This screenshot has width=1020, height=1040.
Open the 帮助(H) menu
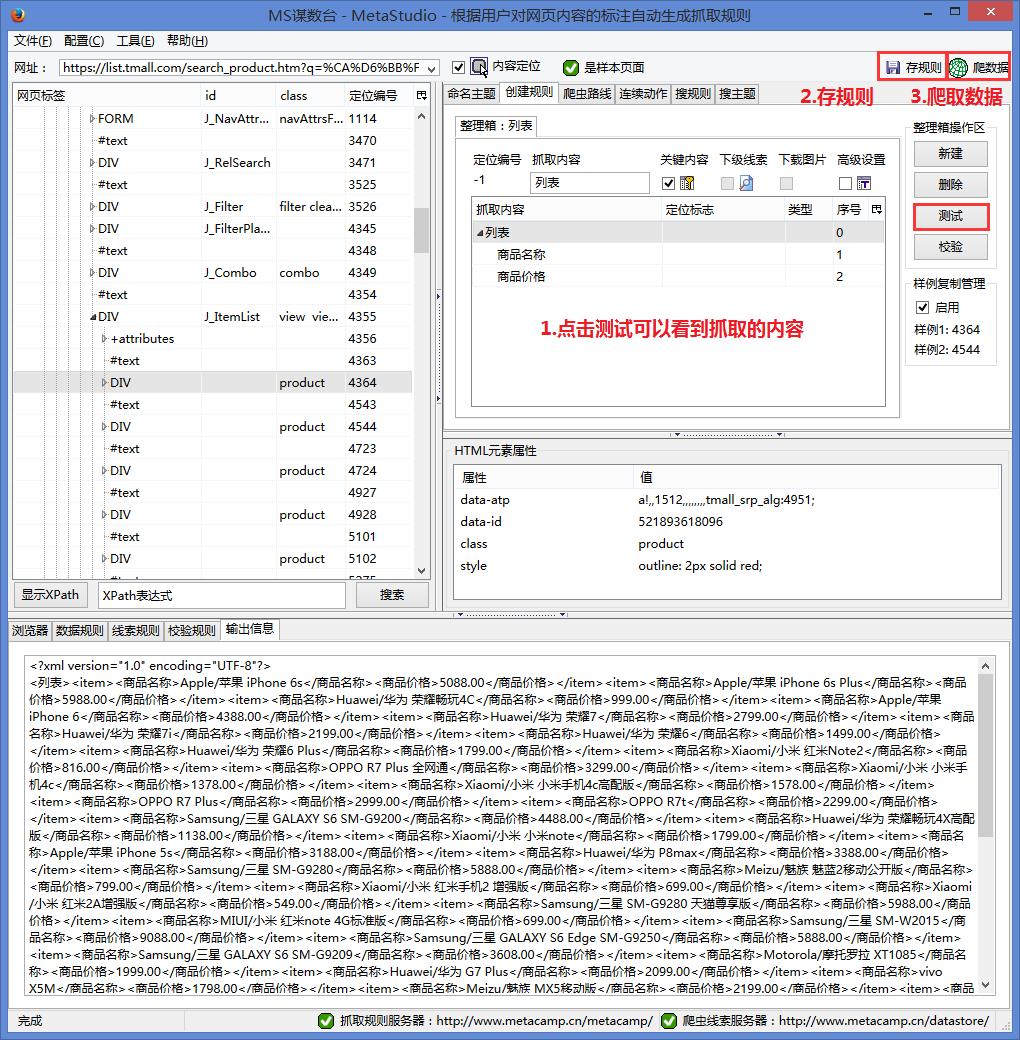tap(188, 41)
